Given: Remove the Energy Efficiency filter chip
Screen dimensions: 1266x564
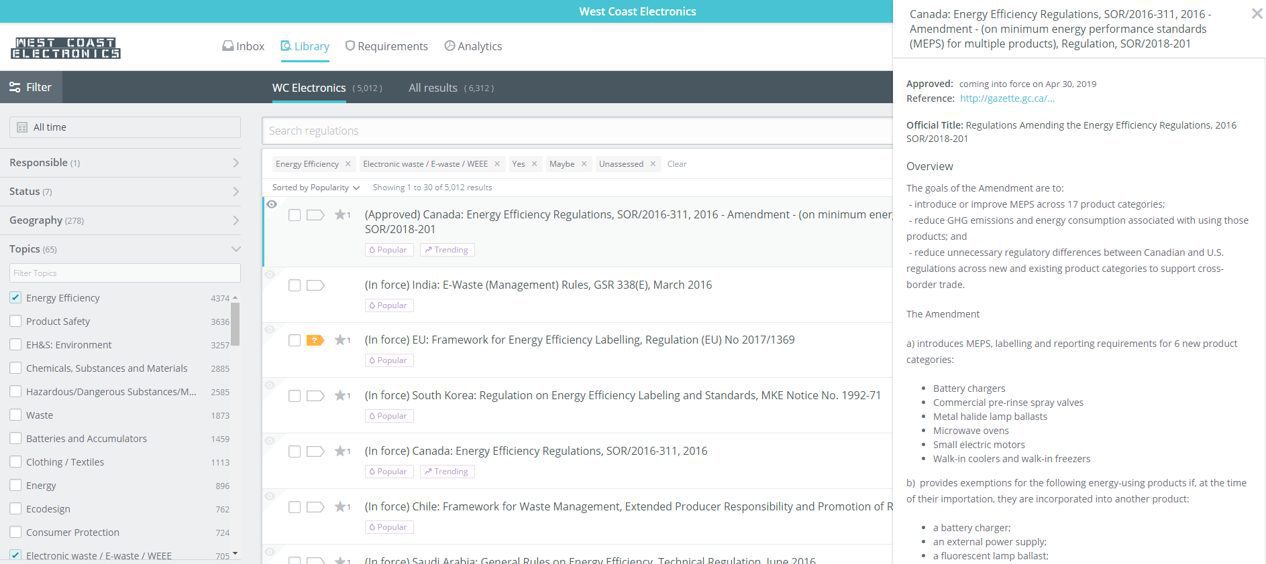Looking at the screenshot, I should 348,164.
